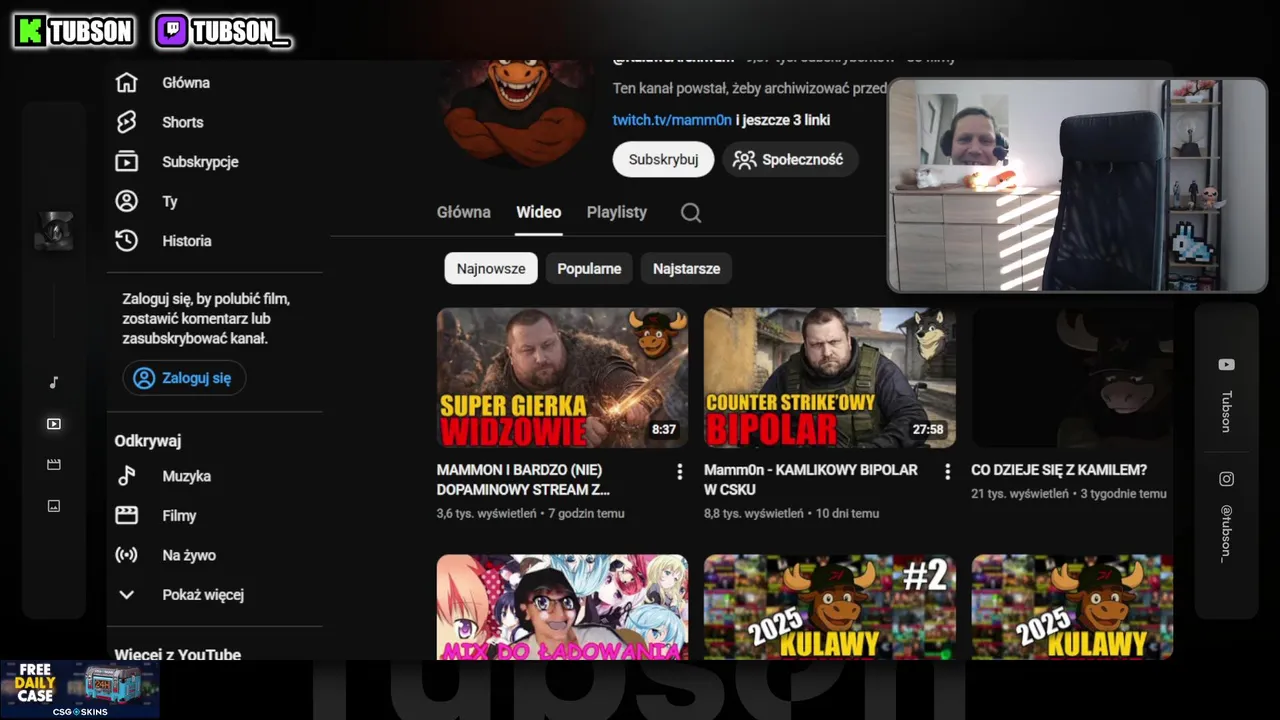The image size is (1280, 720).
Task: Click the Odkrywaj section heading
Action: [148, 441]
